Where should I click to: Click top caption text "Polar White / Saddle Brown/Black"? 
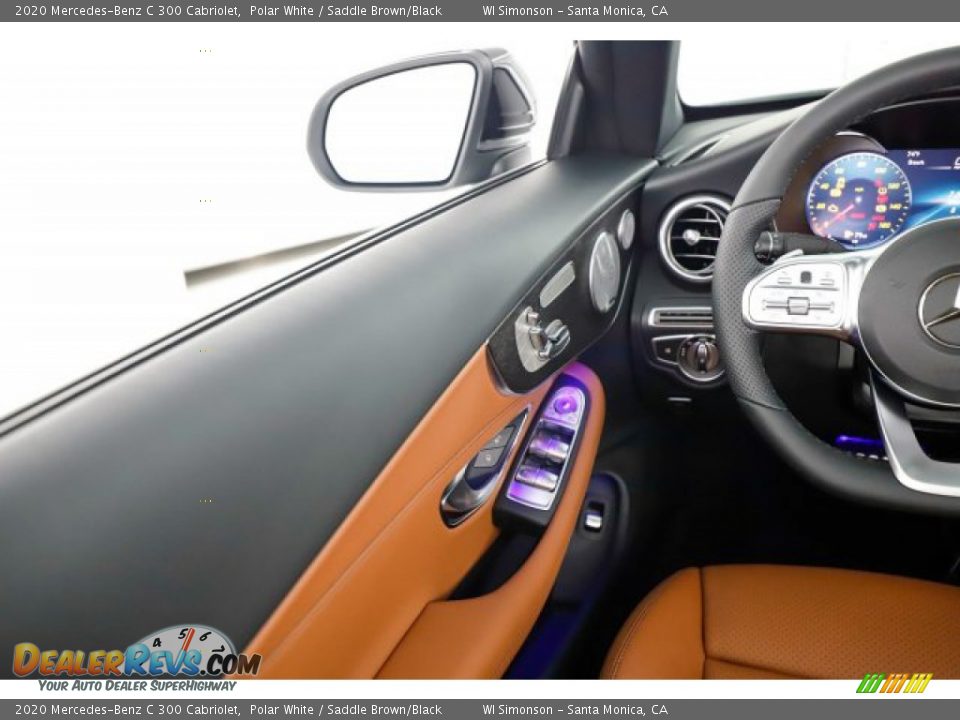pyautogui.click(x=345, y=10)
